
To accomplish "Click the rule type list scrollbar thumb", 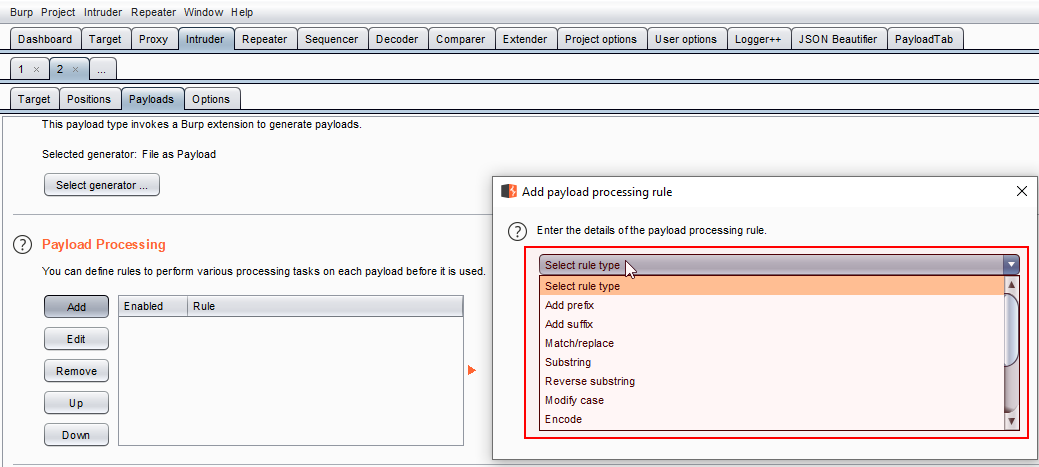I will click(1011, 329).
